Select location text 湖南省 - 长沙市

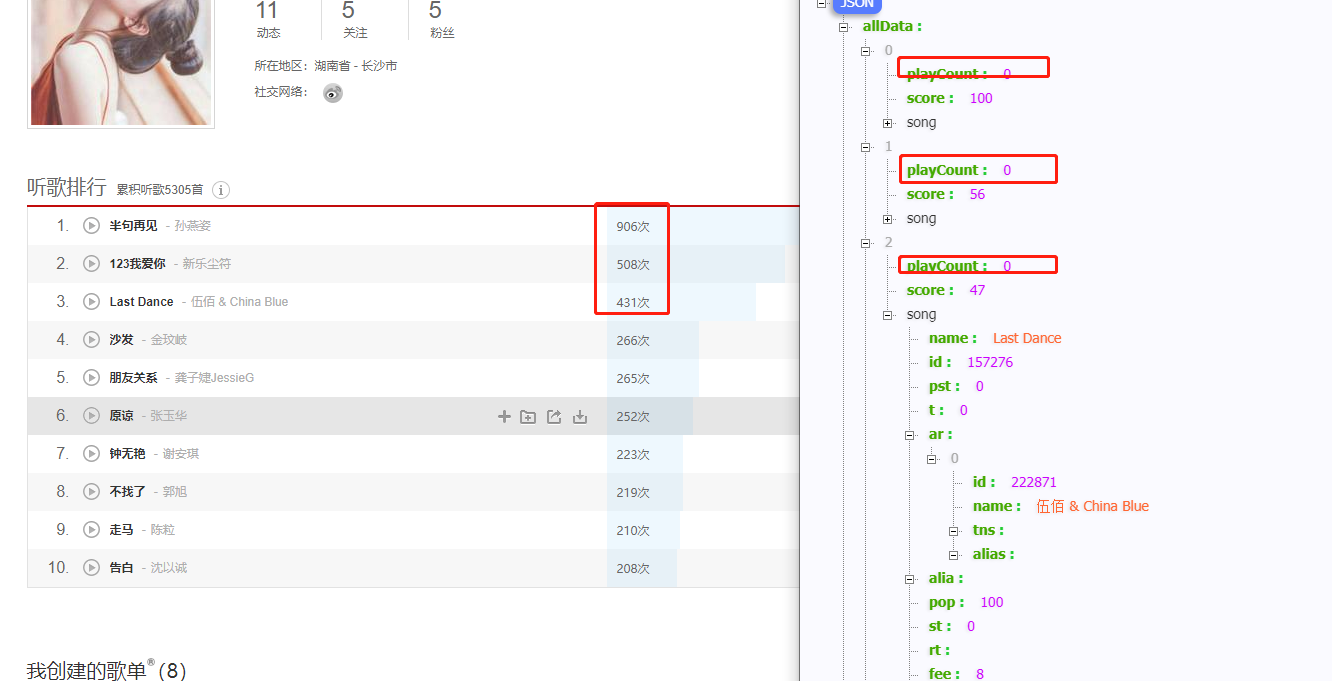[356, 66]
